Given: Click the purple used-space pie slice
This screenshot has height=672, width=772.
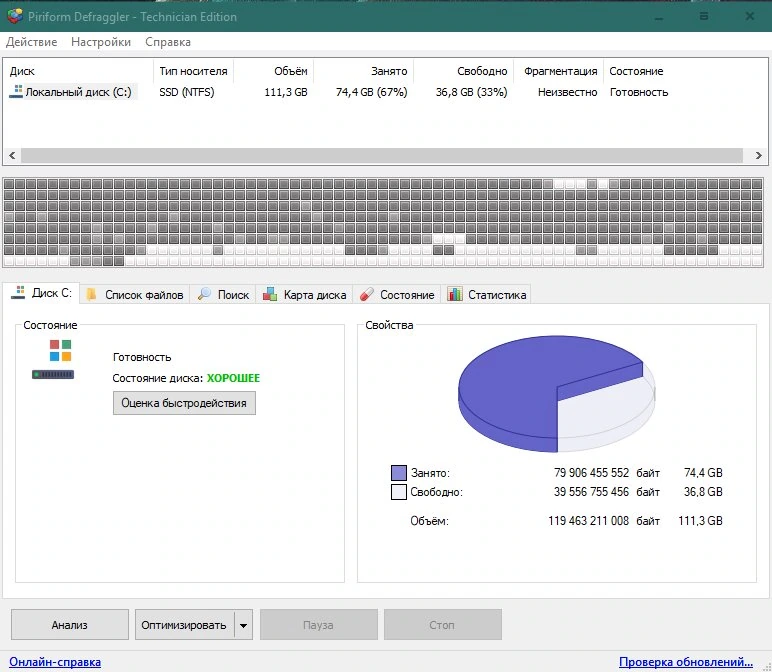Looking at the screenshot, I should pos(517,389).
